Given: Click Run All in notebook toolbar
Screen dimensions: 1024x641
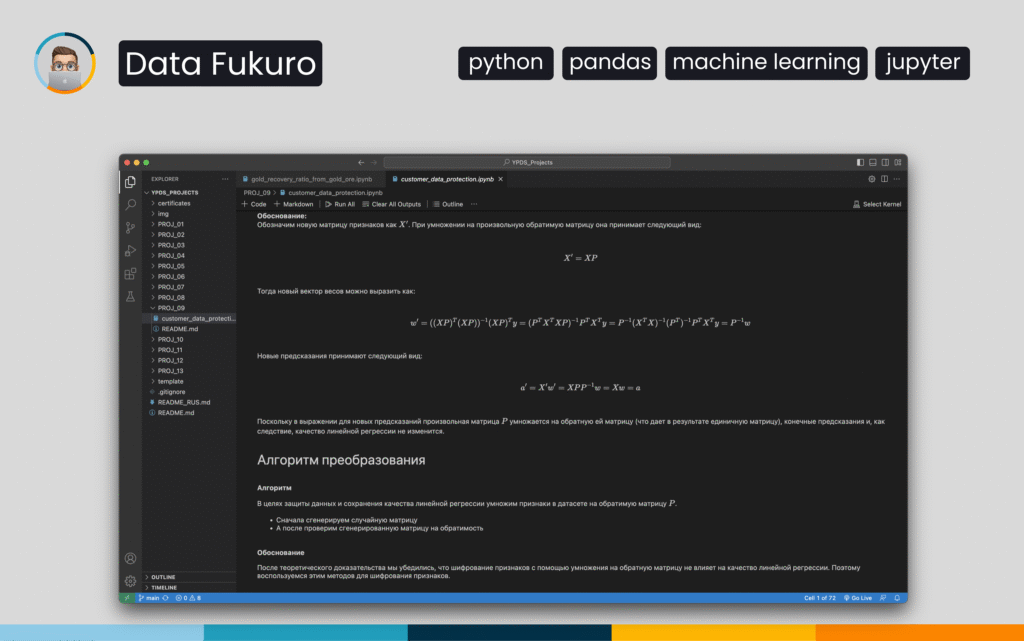Looking at the screenshot, I should click(x=340, y=204).
